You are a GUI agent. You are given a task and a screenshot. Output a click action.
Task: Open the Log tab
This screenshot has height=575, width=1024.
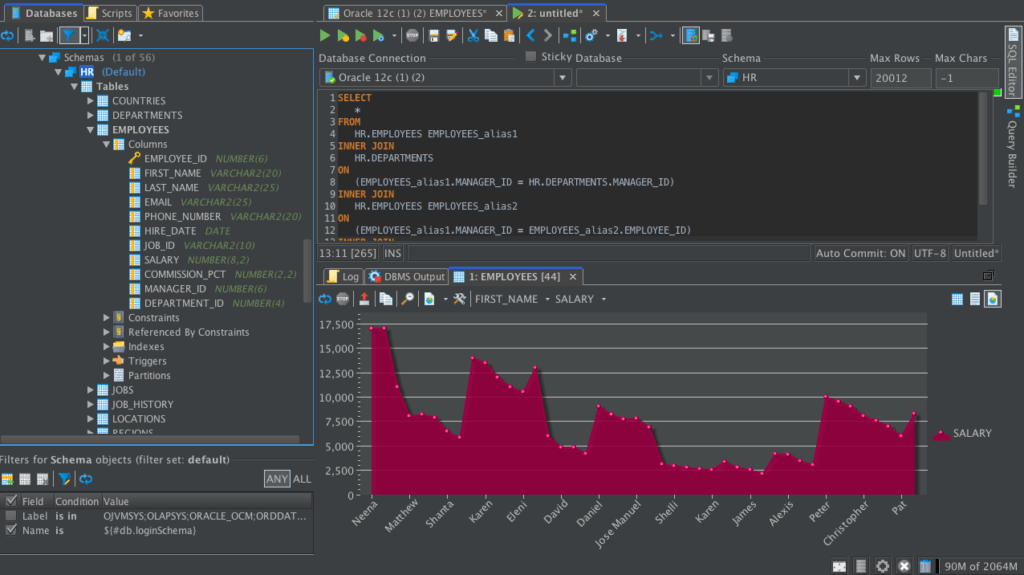[x=344, y=276]
